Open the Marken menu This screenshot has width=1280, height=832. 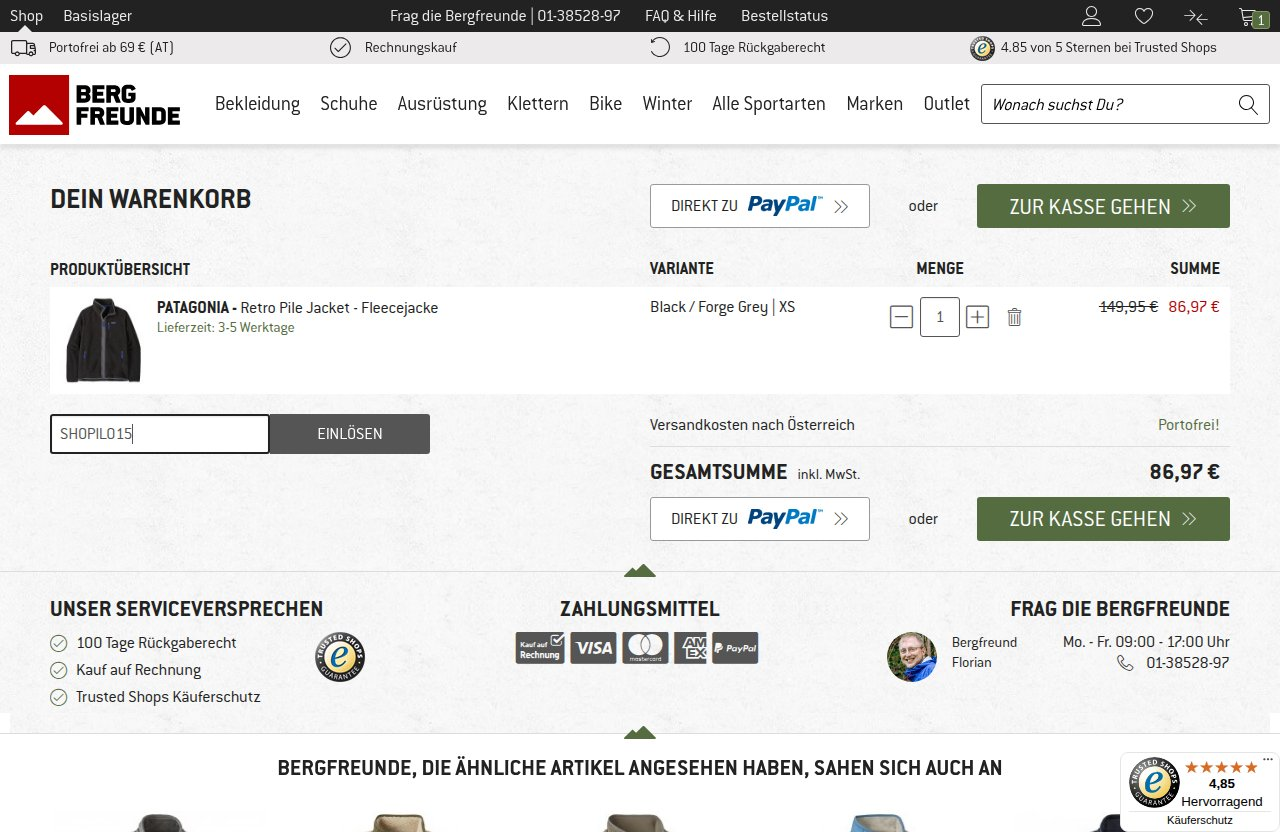point(875,104)
